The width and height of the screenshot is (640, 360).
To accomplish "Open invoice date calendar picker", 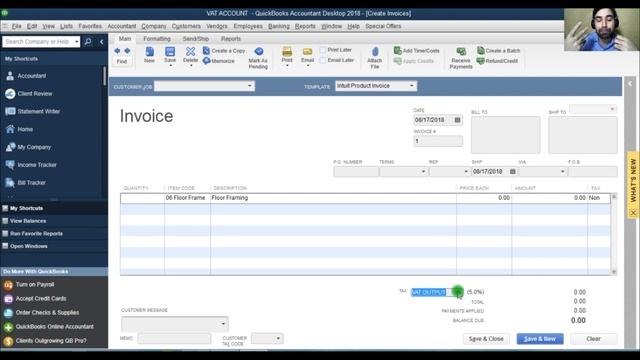I will (x=458, y=120).
